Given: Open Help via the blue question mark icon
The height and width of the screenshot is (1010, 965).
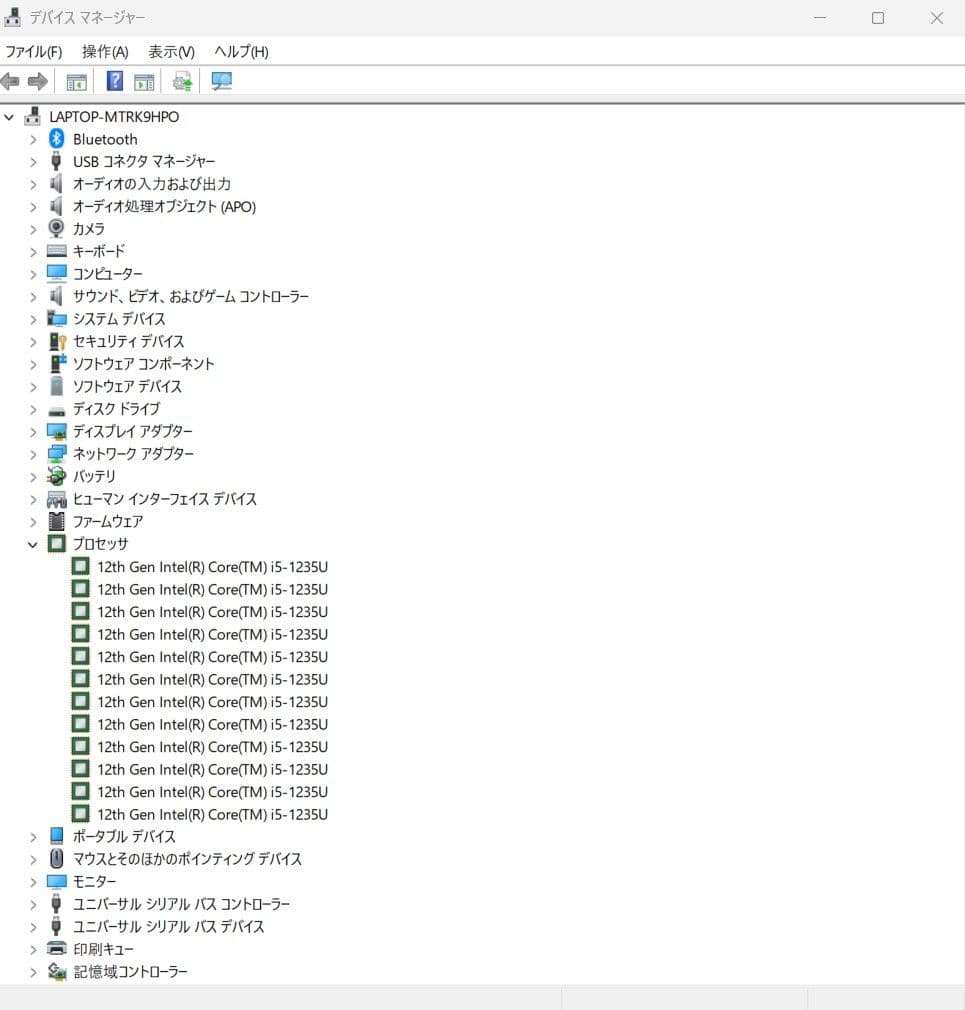Looking at the screenshot, I should (x=114, y=81).
